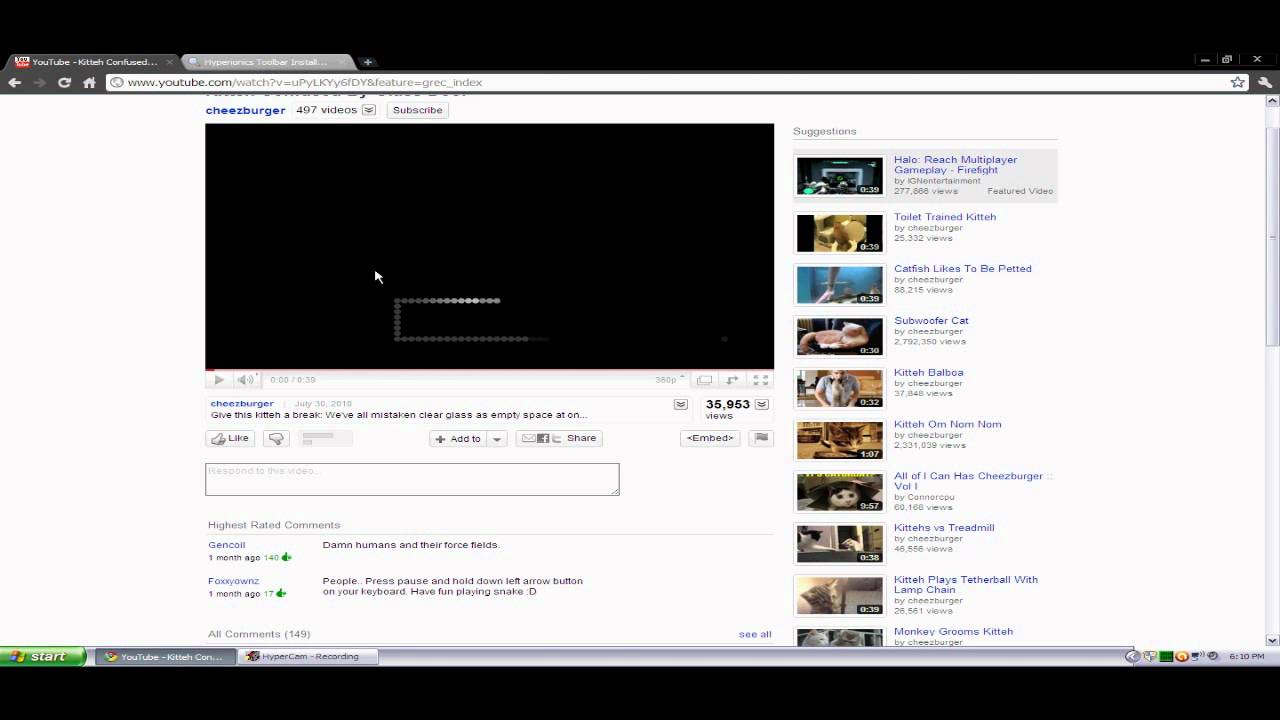Switch to the YouTube Kitteh Confused tab

93,62
